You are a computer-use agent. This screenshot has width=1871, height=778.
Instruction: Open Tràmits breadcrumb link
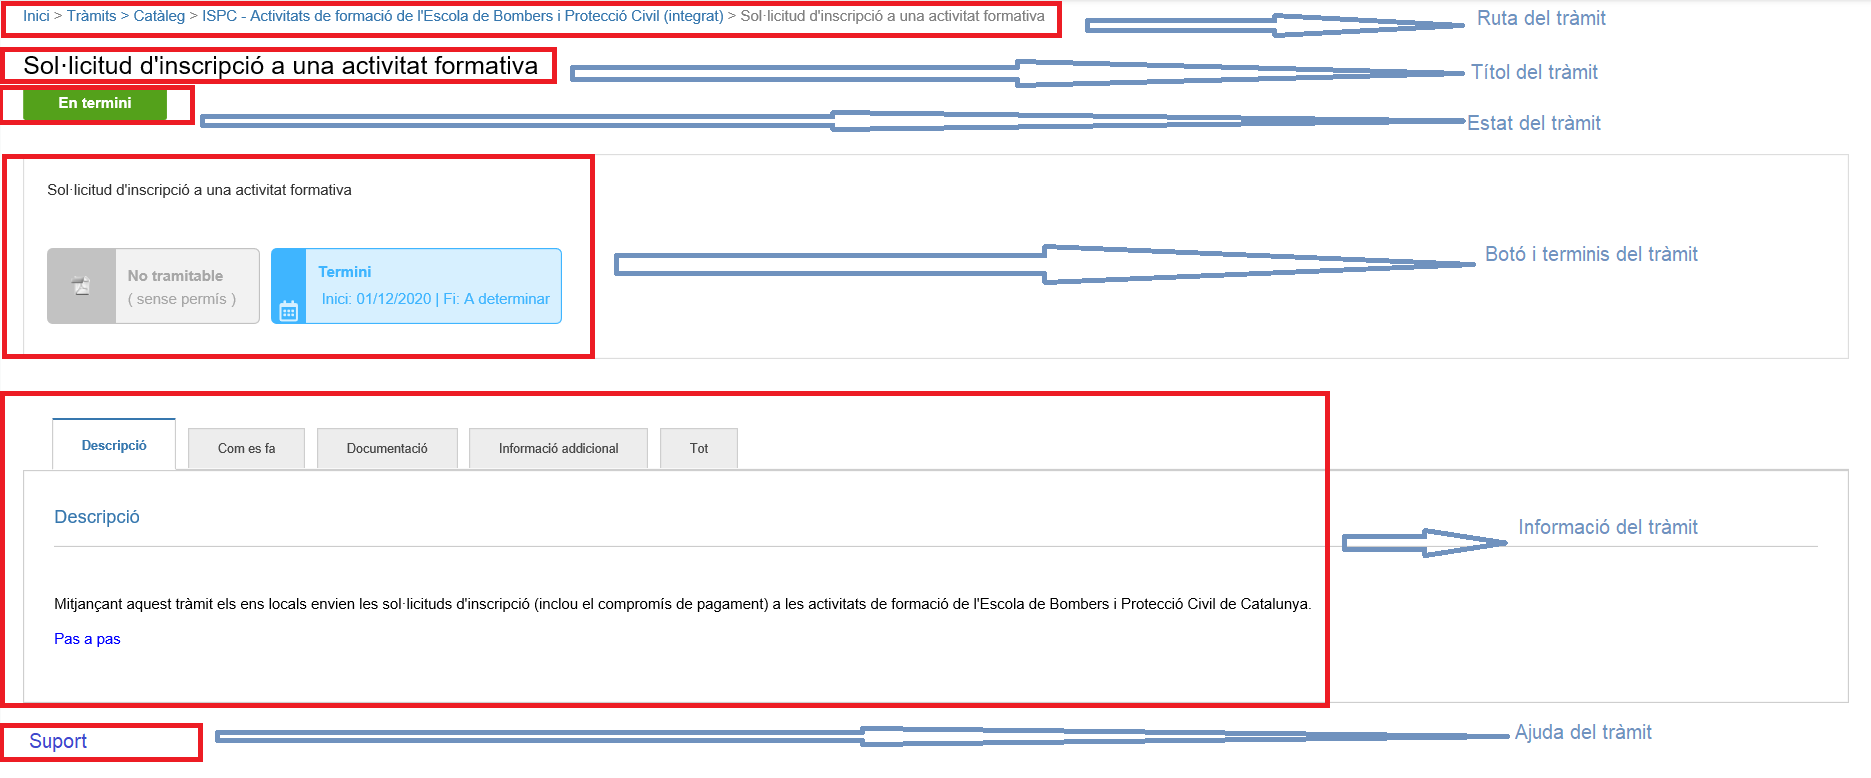click(91, 16)
